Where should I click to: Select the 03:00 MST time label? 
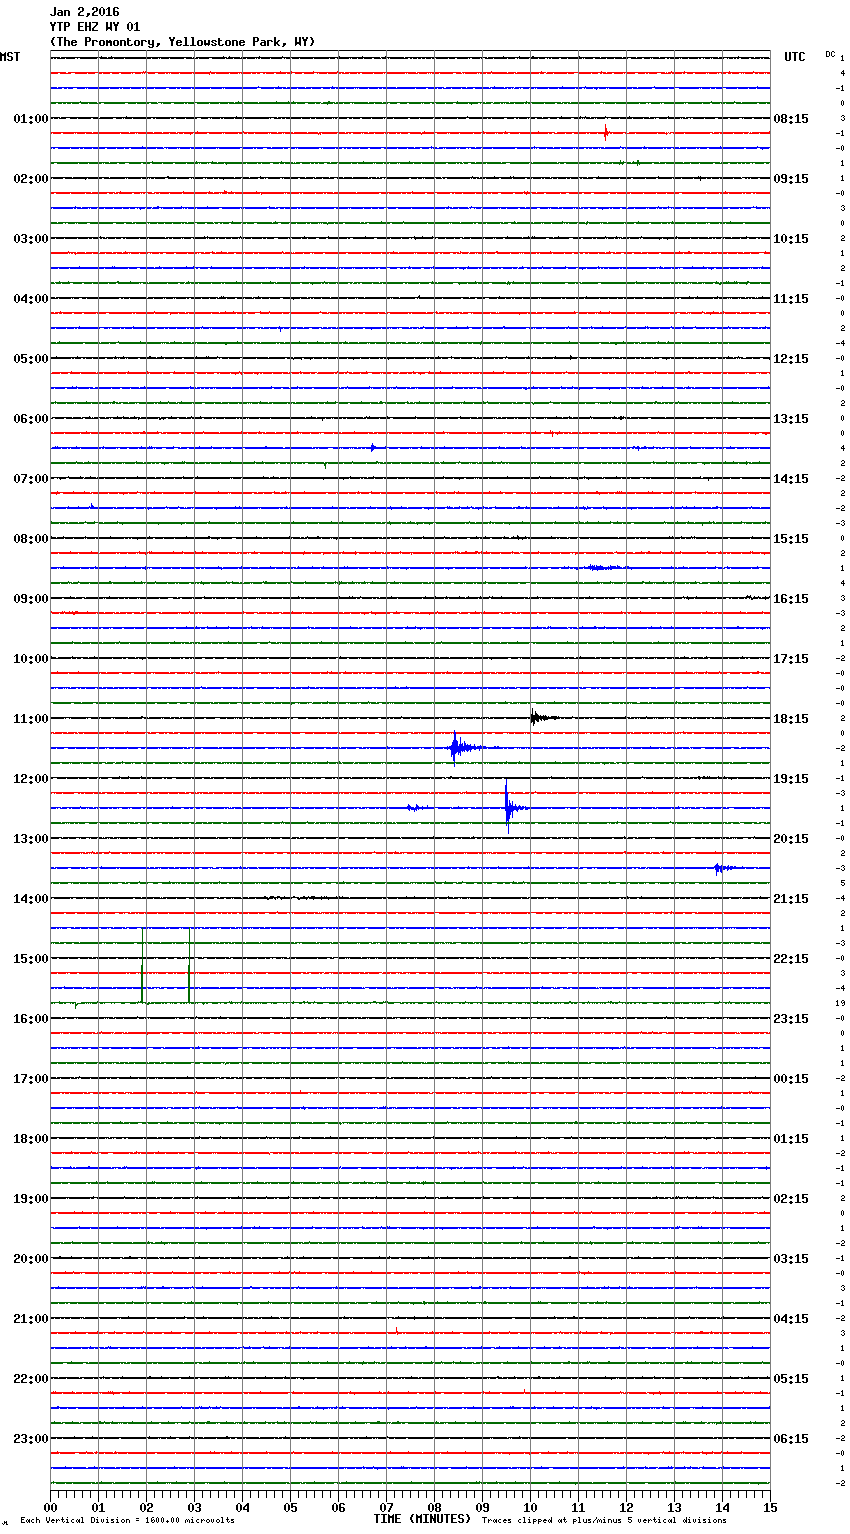click(x=30, y=239)
